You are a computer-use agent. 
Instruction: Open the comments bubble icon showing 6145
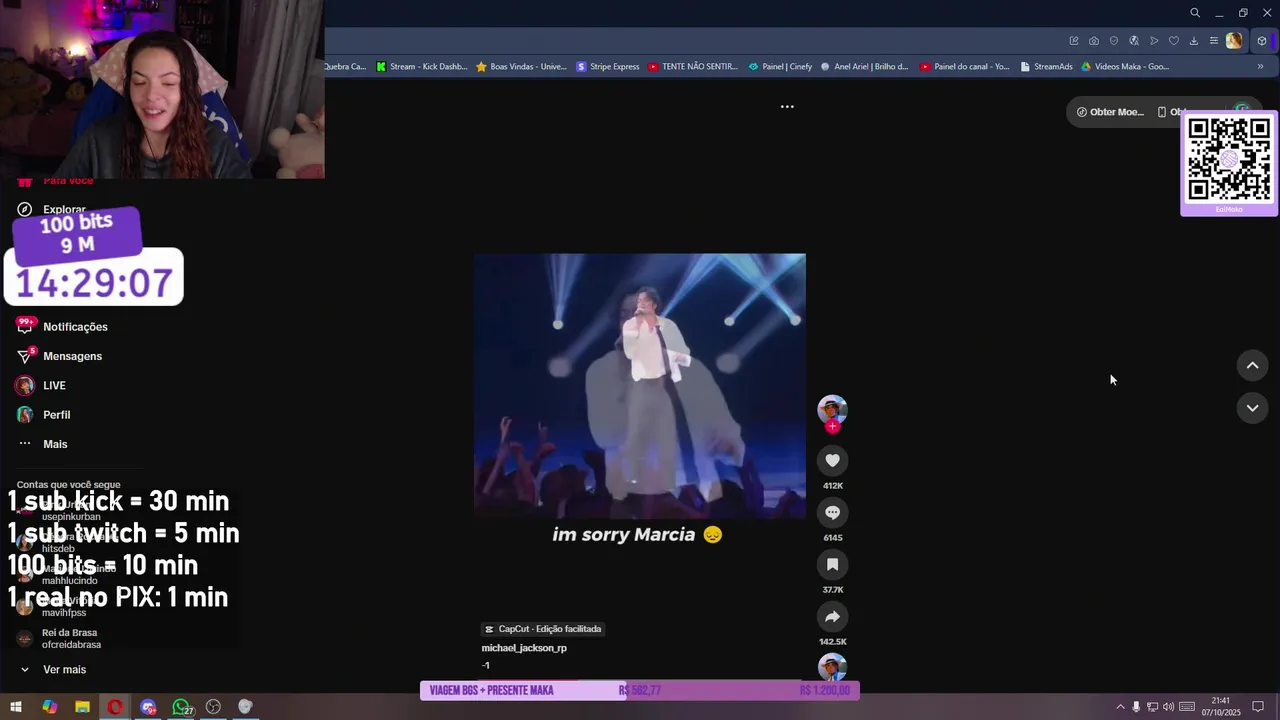pos(832,512)
